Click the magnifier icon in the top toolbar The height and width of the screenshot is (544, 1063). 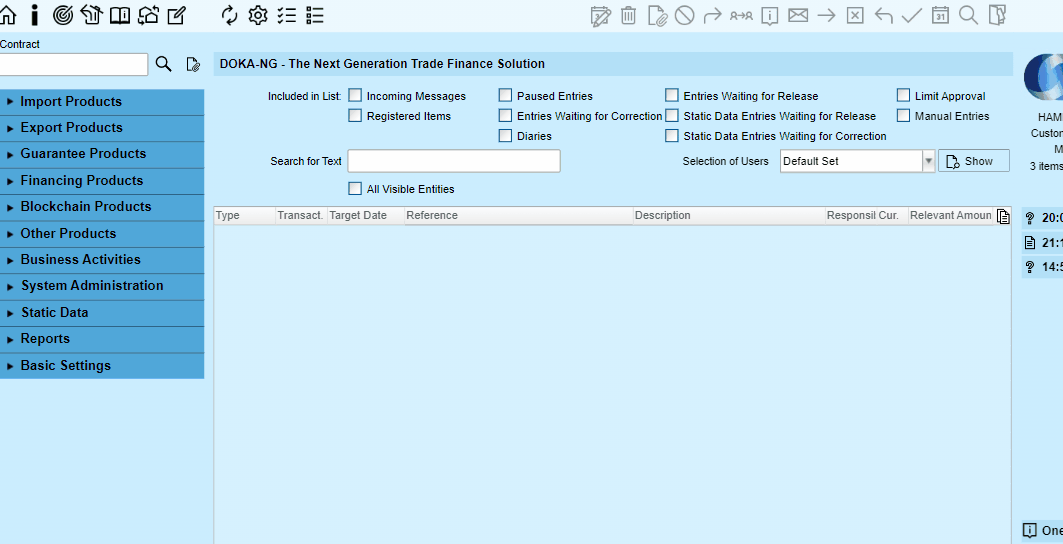click(969, 15)
